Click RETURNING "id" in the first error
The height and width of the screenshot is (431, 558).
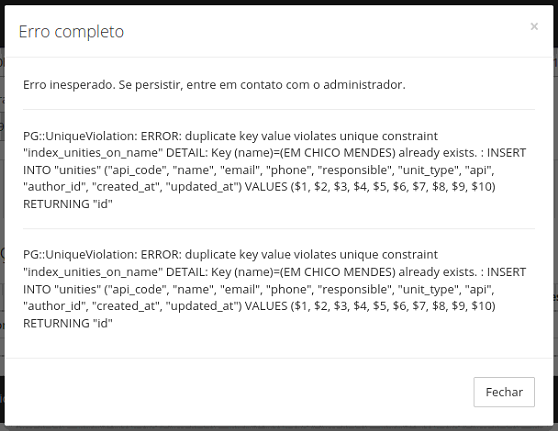(x=68, y=204)
